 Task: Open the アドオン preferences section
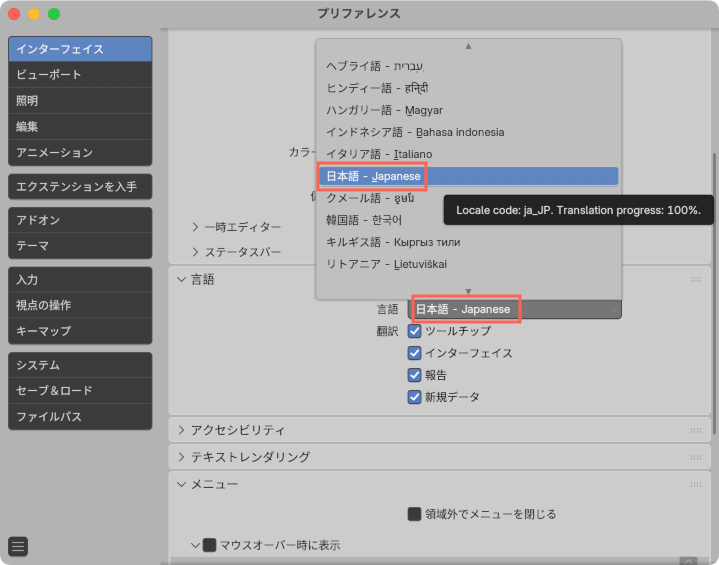coord(80,220)
